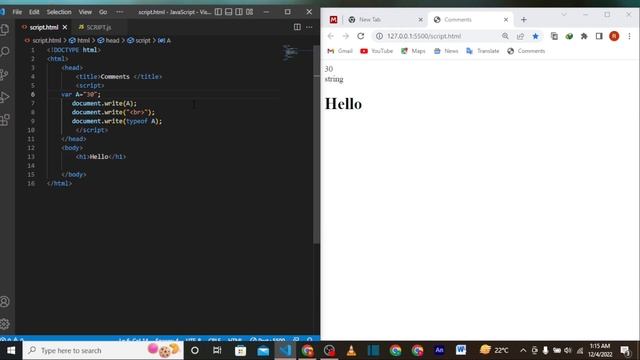This screenshot has width=640, height=360.
Task: Open the Go menu
Action: 103,12
